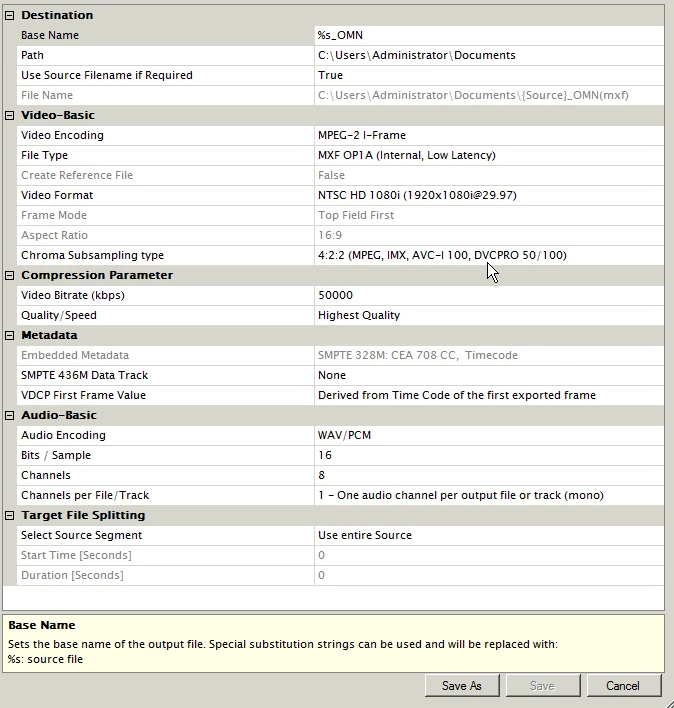Select the Video Encoding property label

click(62, 135)
